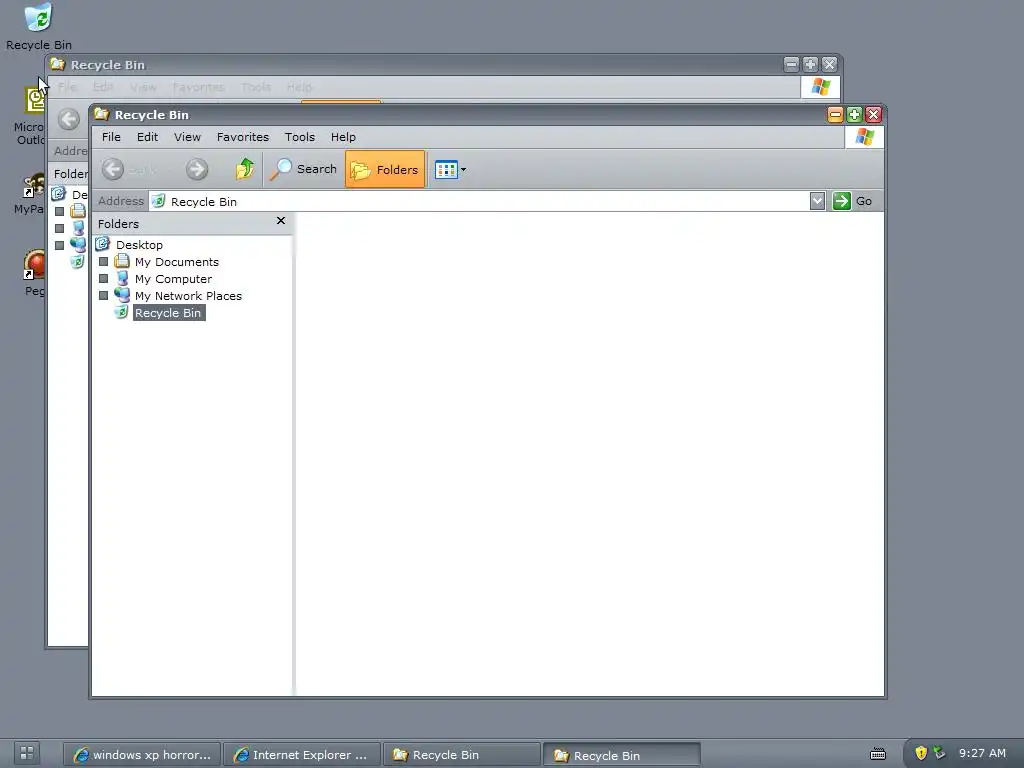Viewport: 1024px width, 768px height.
Task: Click the Back arrow in front window
Action: [x=112, y=169]
